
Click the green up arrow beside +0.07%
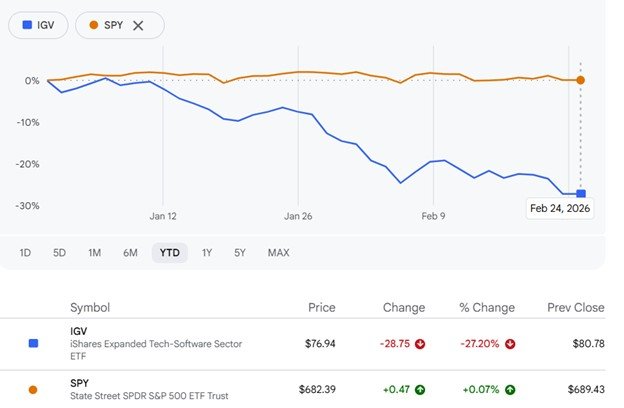[510, 388]
